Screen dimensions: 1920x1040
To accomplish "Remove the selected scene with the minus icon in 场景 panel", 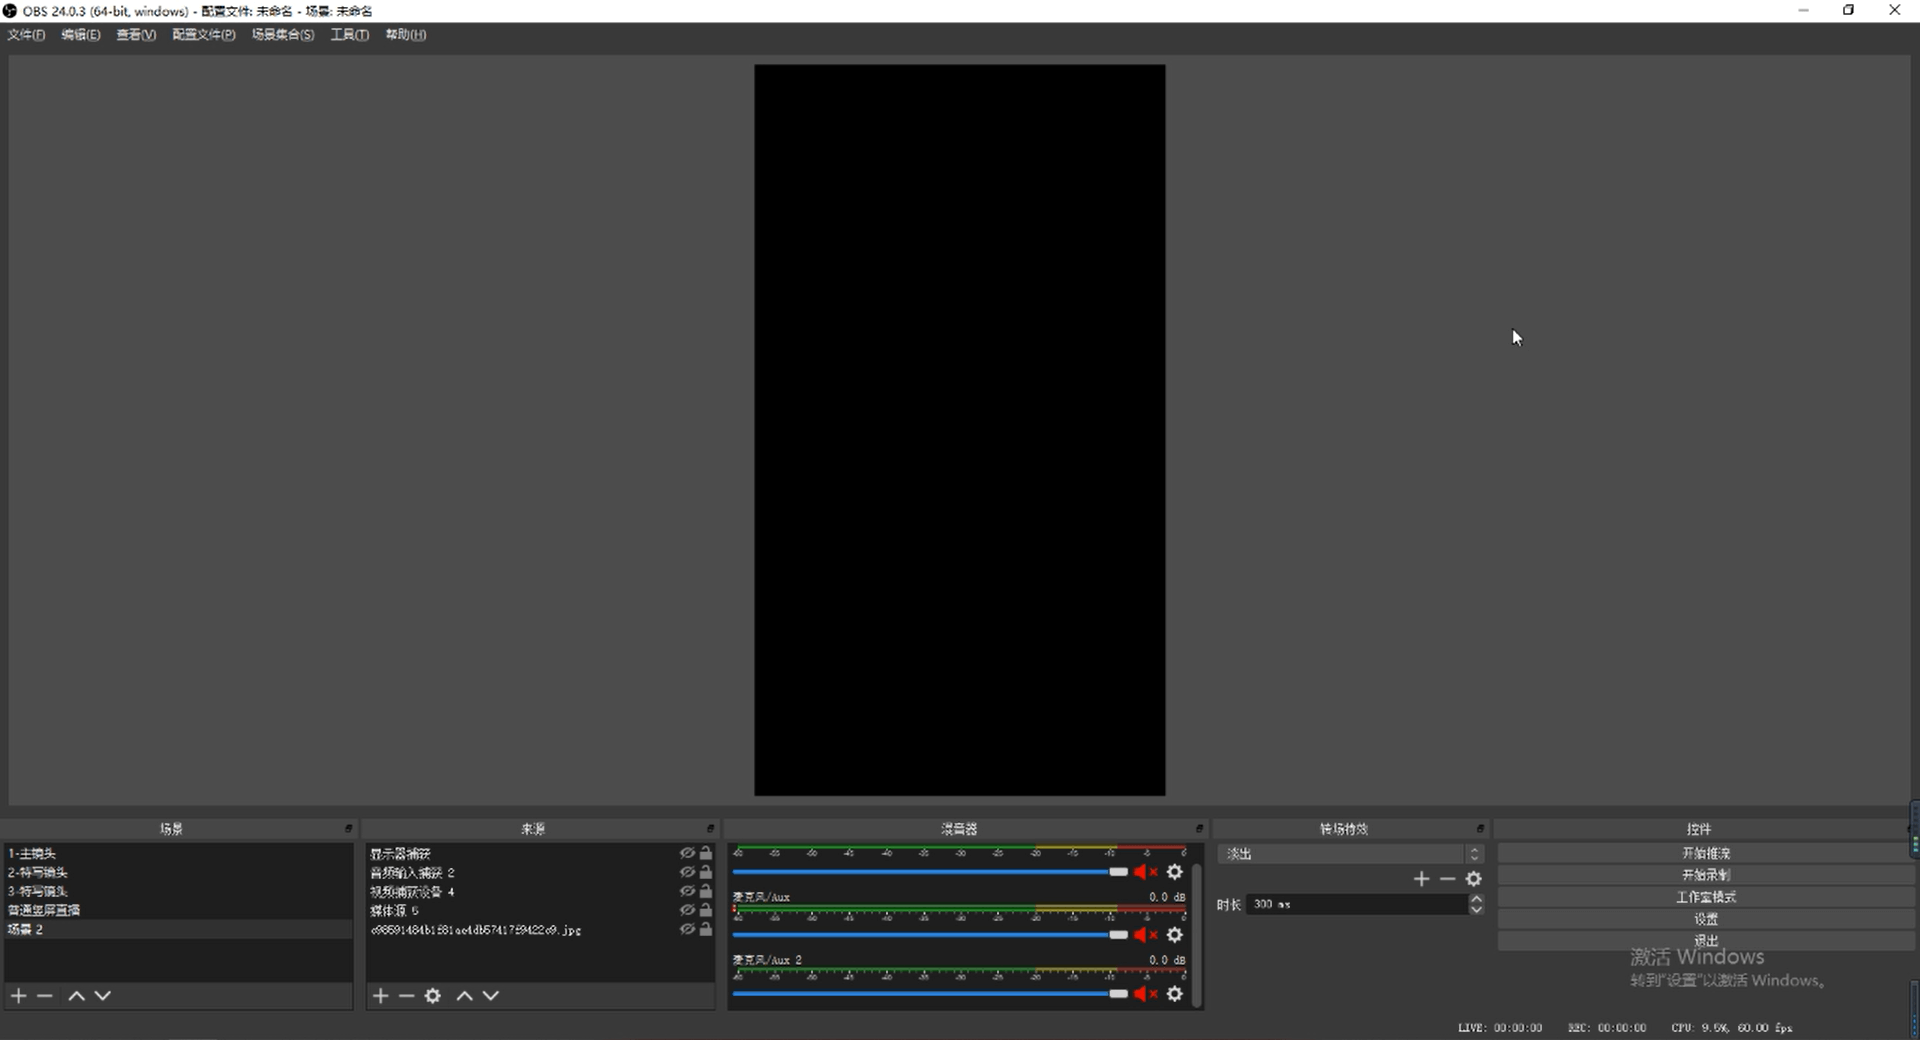I will pos(44,995).
